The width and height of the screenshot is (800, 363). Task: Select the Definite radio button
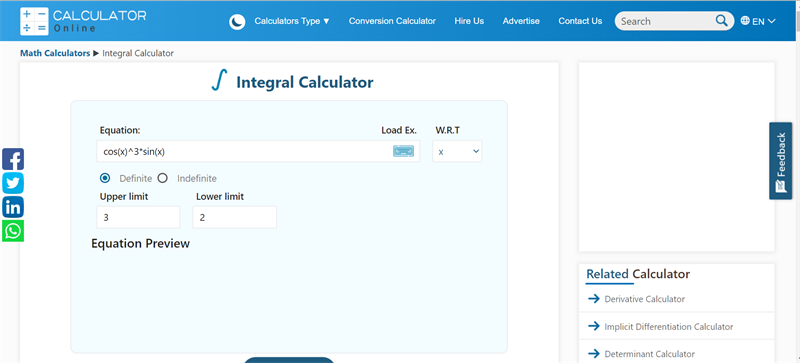click(105, 178)
